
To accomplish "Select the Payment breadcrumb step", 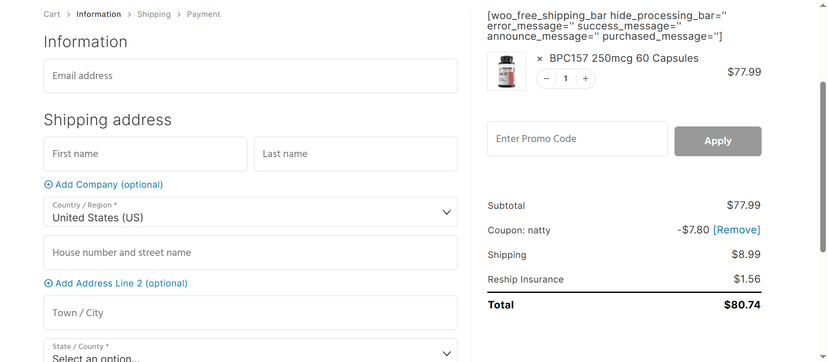I will pyautogui.click(x=203, y=14).
